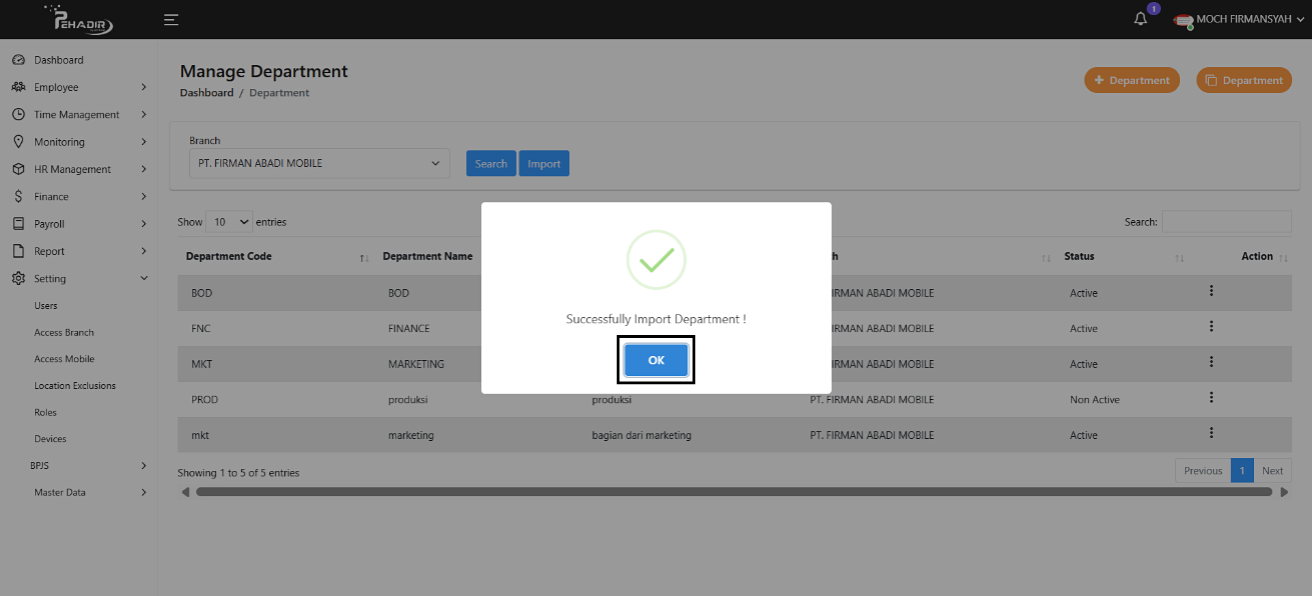Sort table by Status column arrows

[x=1180, y=258]
